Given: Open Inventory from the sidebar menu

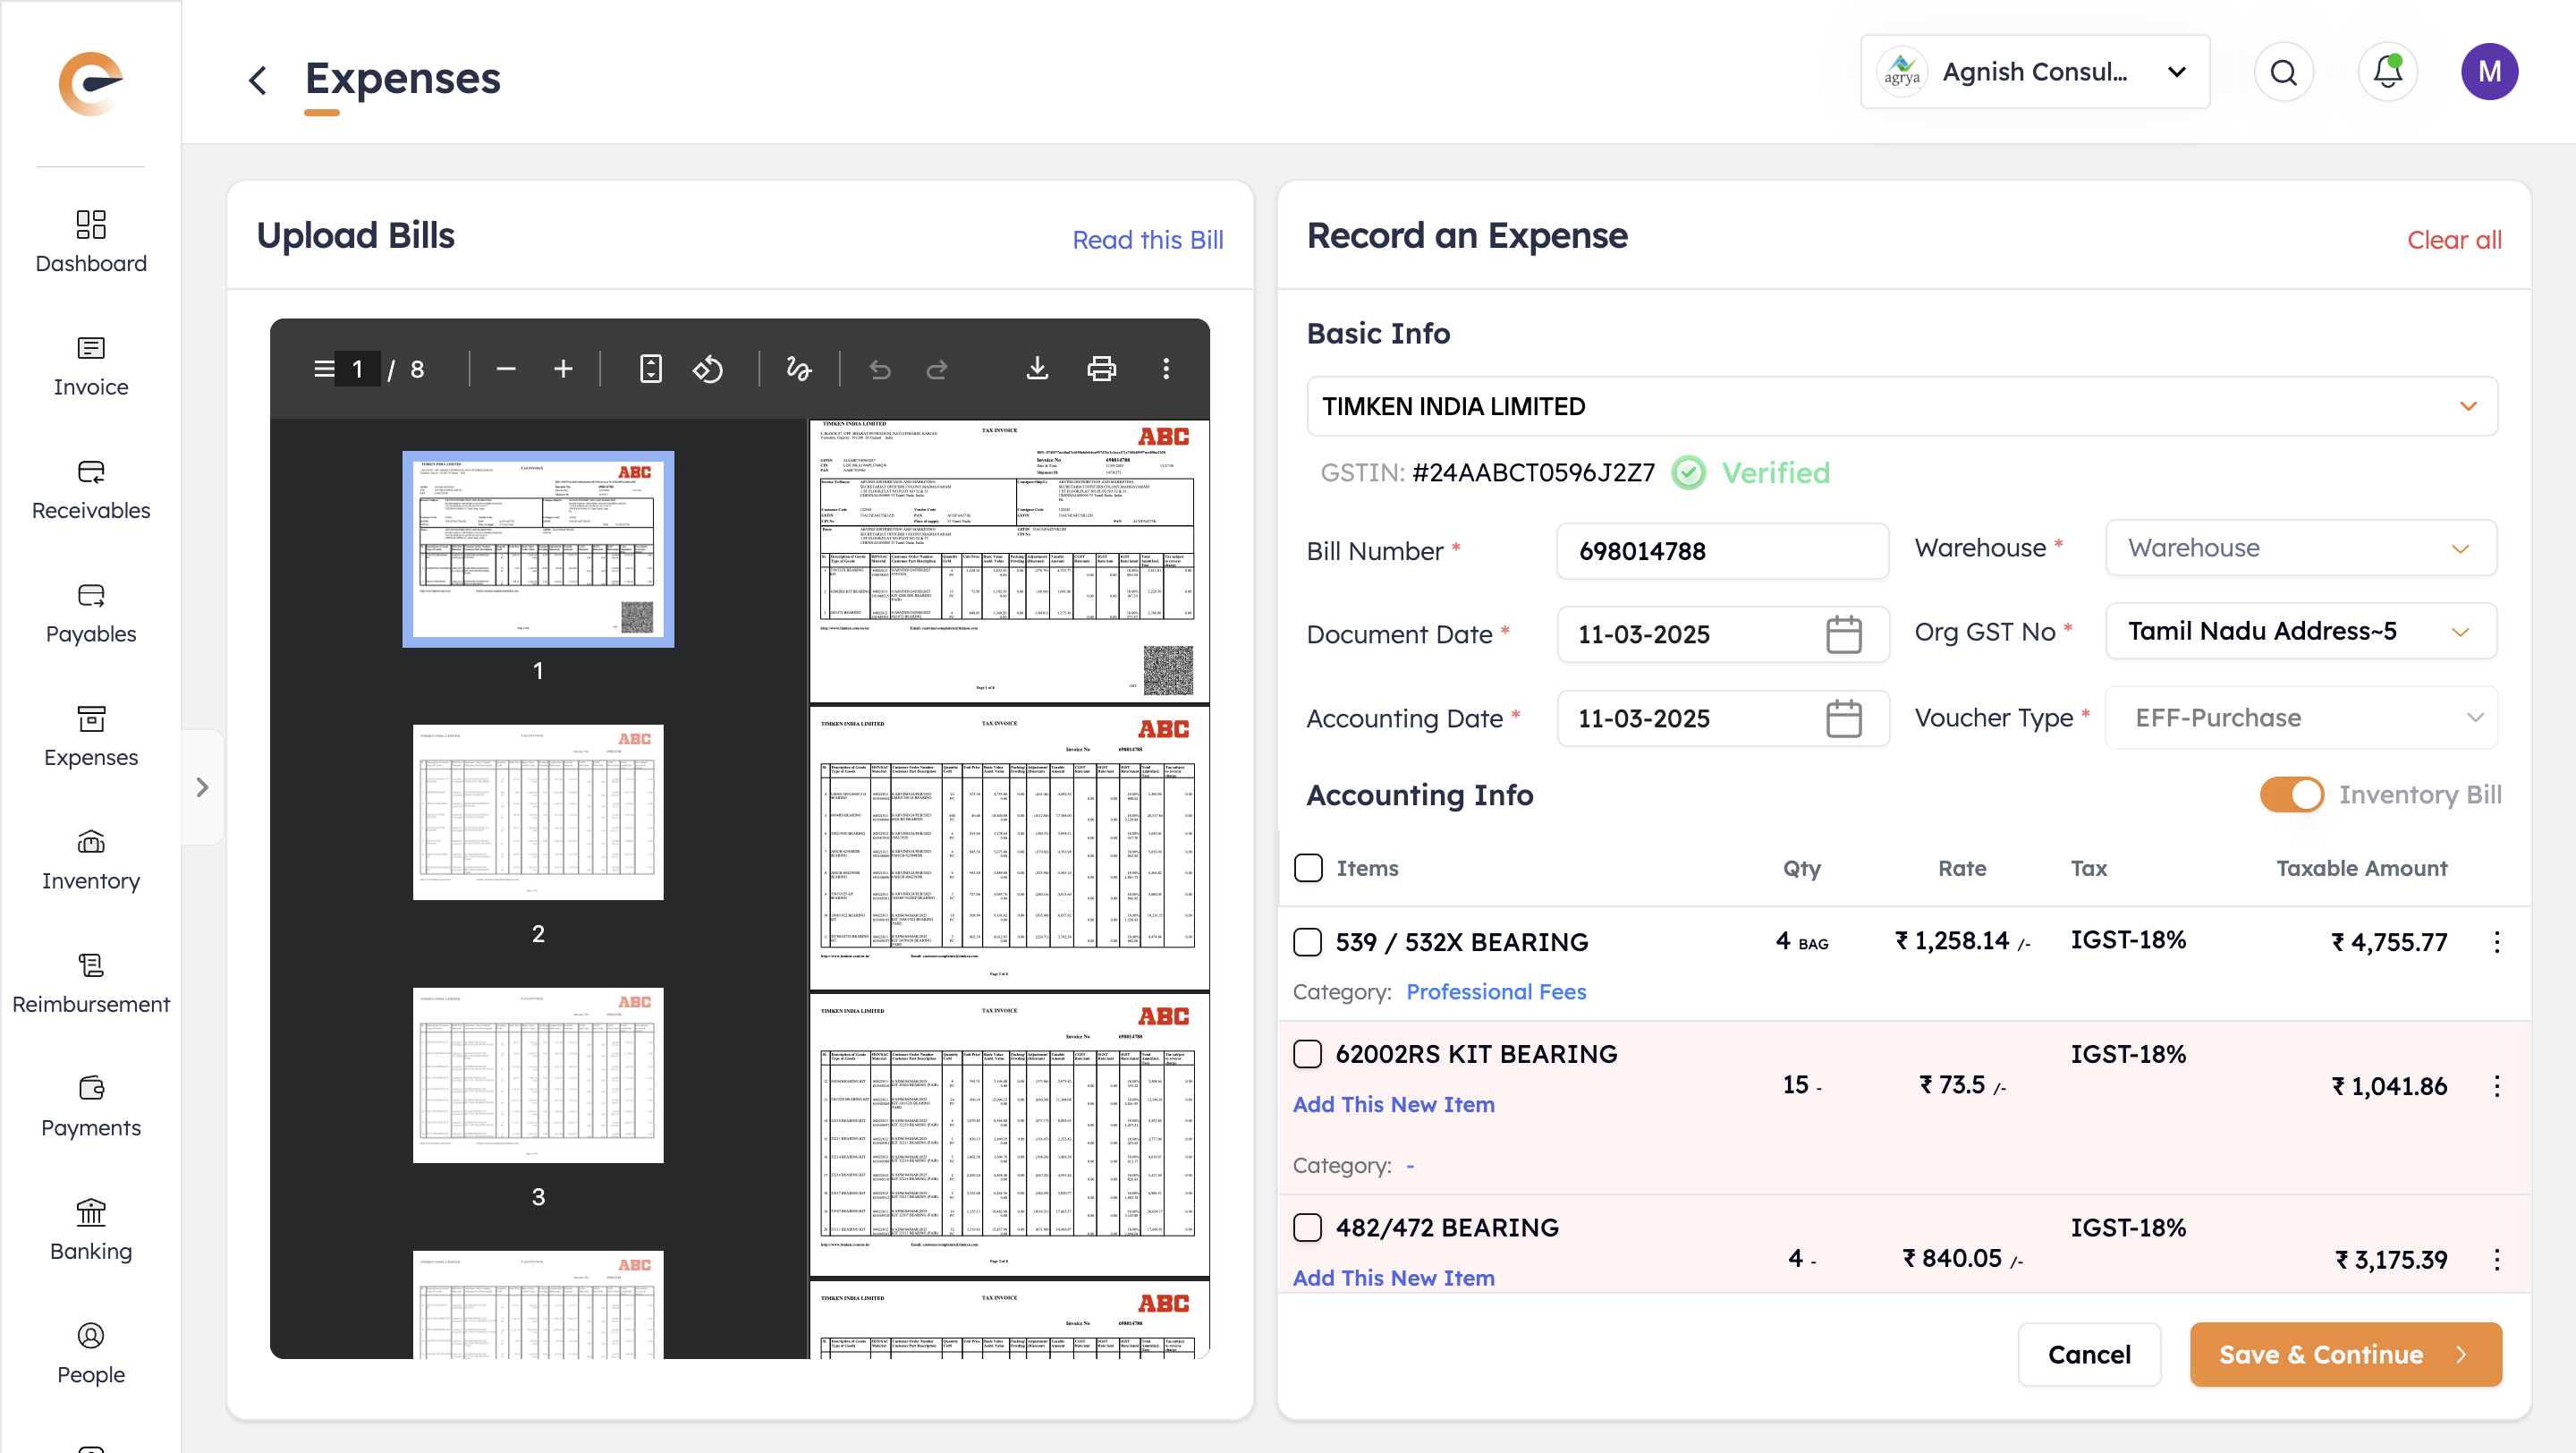Looking at the screenshot, I should pyautogui.click(x=90, y=859).
